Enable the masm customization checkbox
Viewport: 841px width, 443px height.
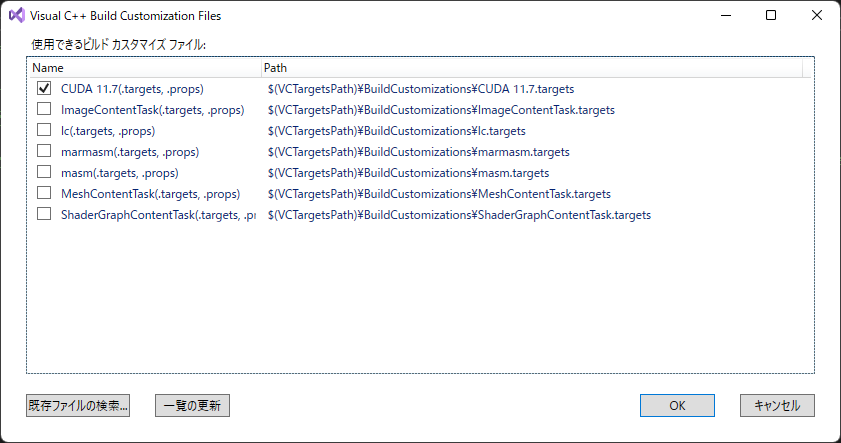click(x=44, y=172)
